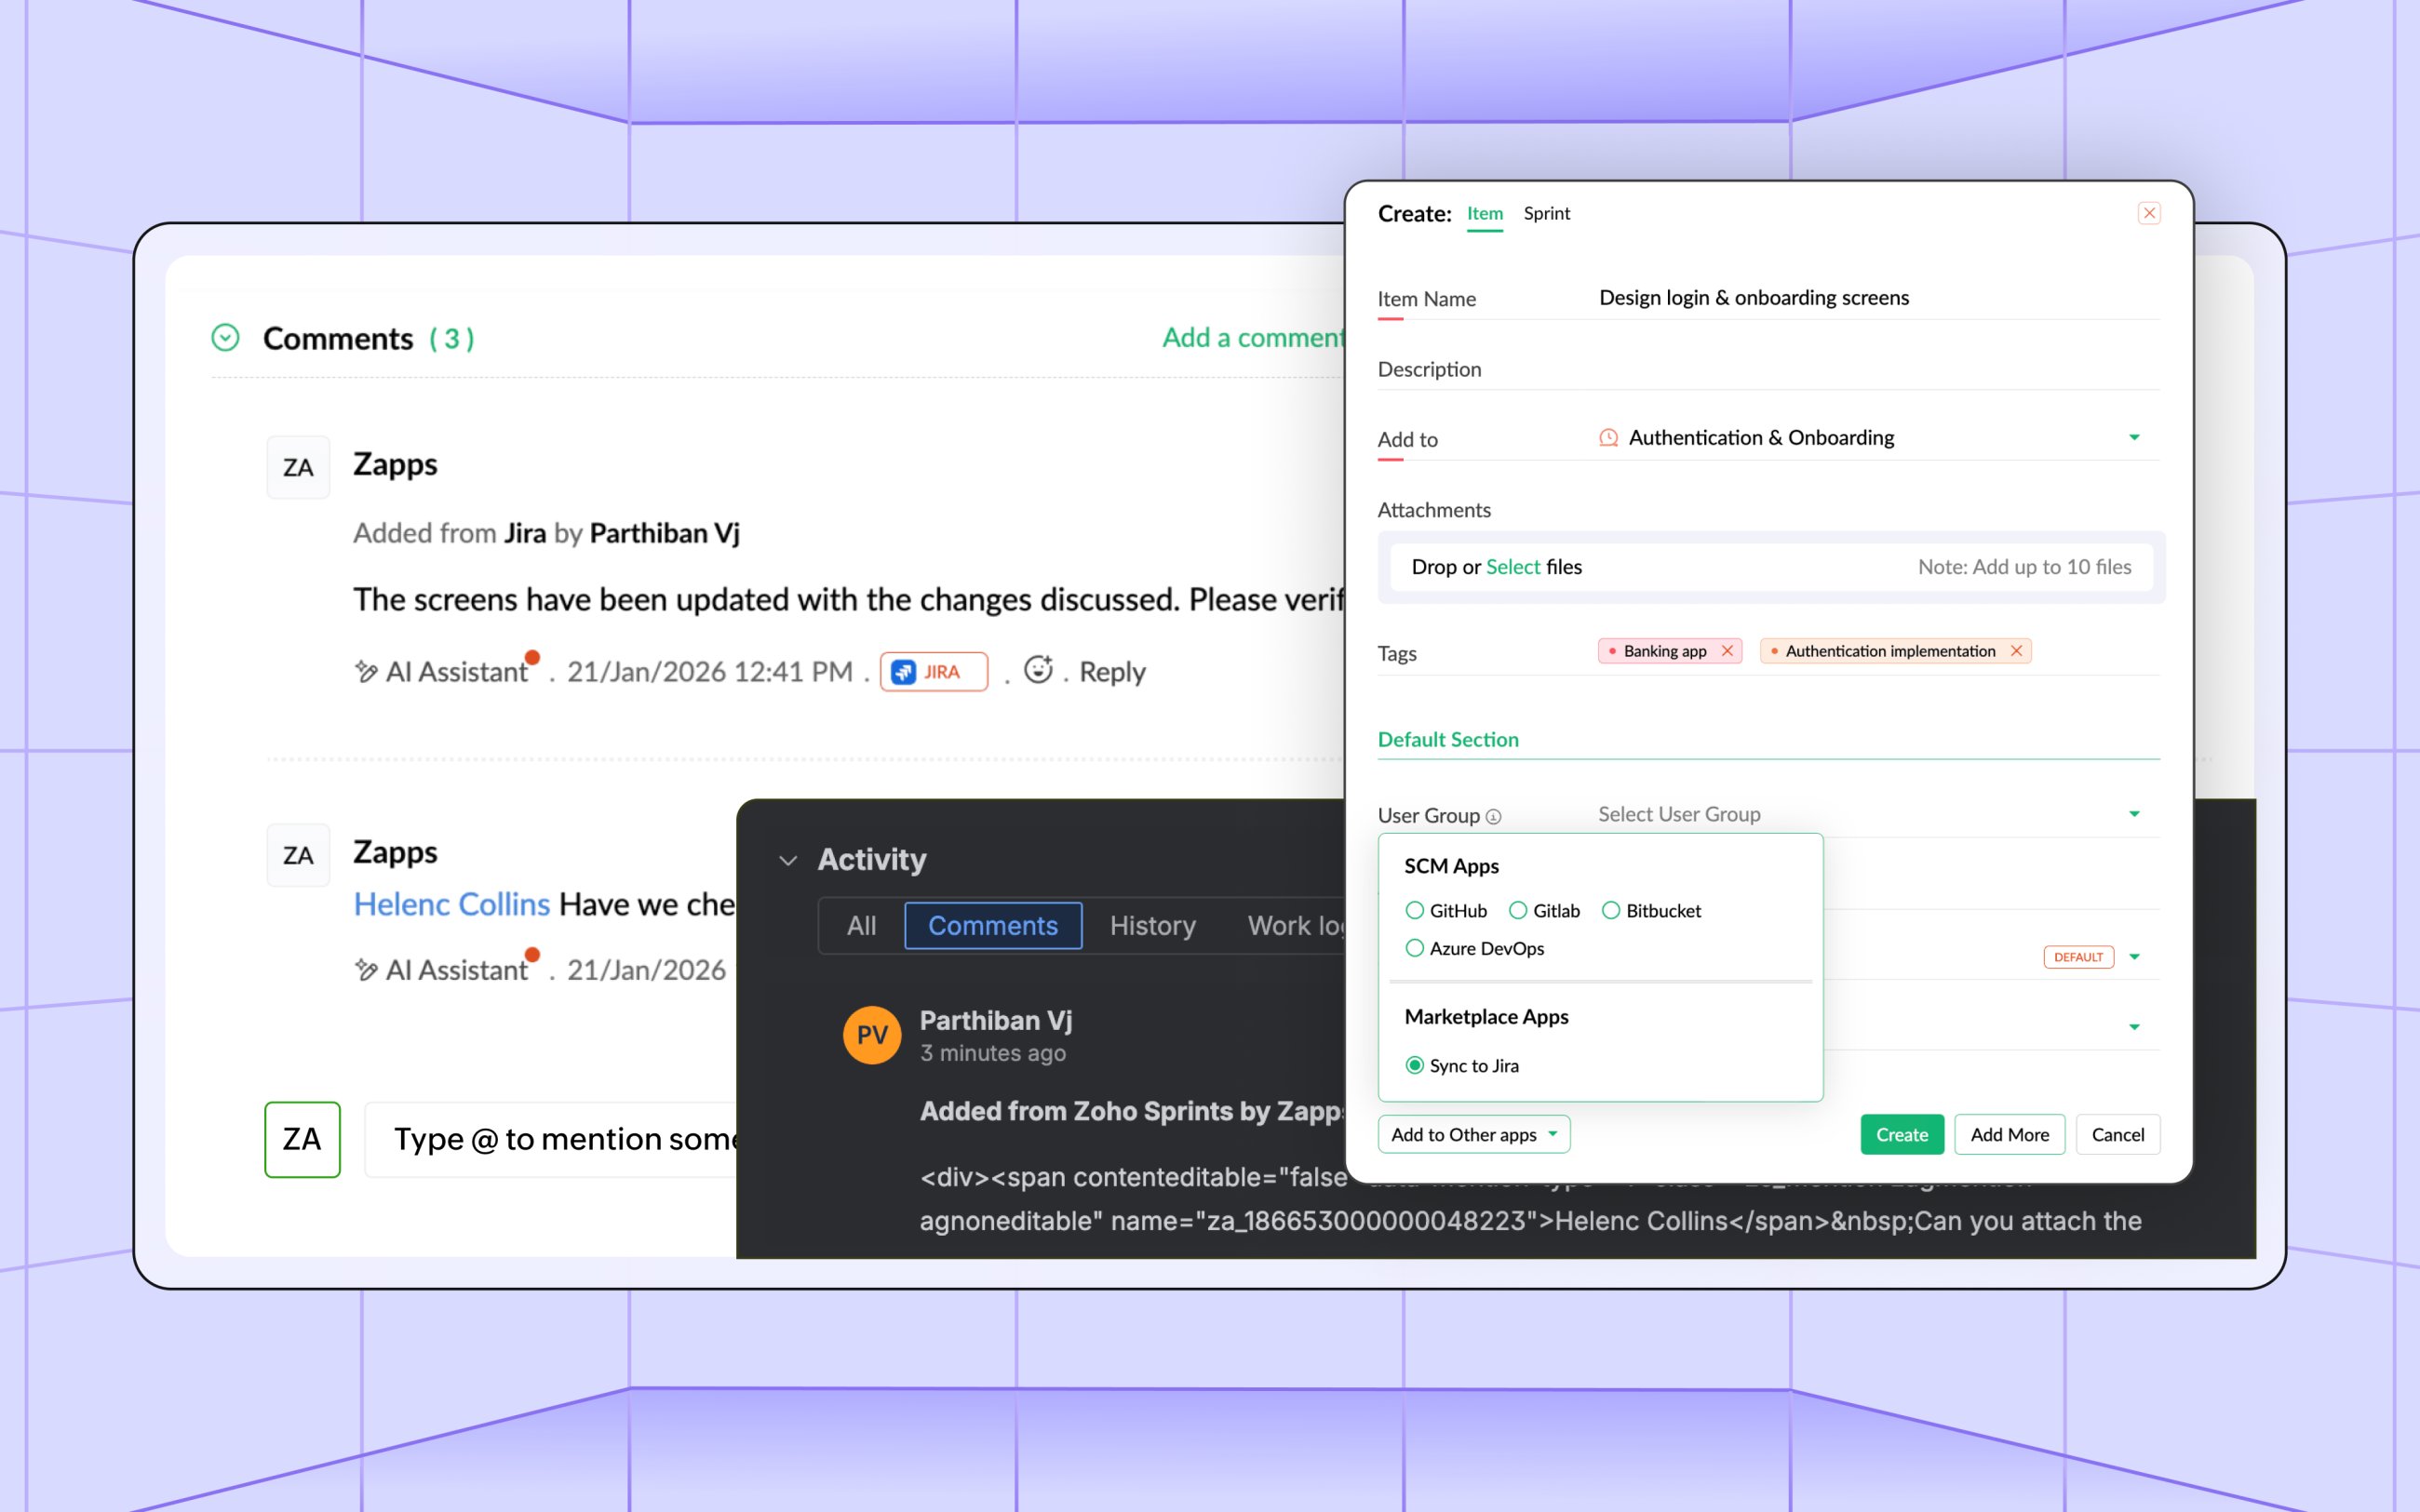Click the ZA avatar on the first Zapps comment
The height and width of the screenshot is (1512, 2420).
[x=297, y=466]
